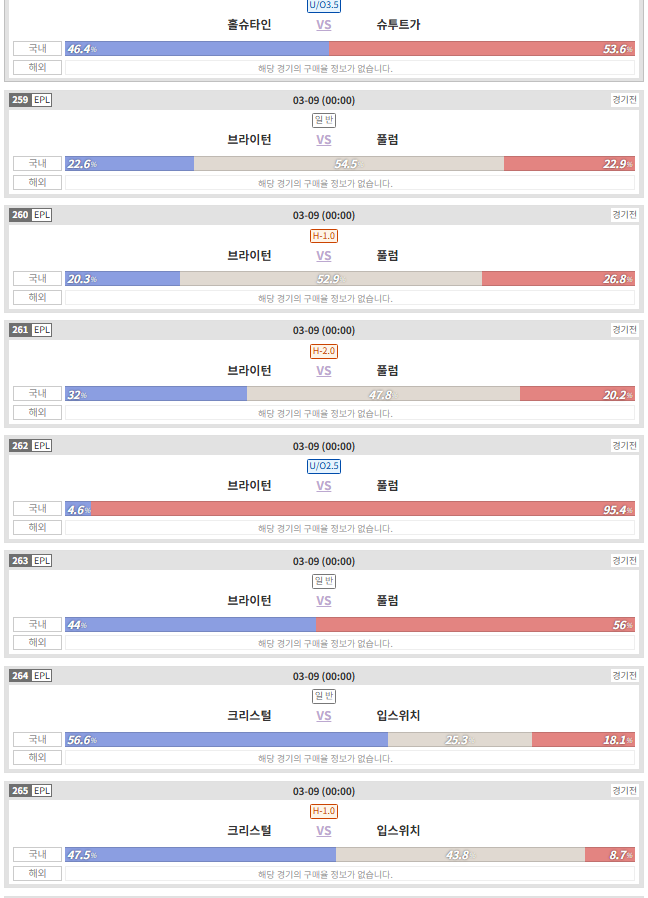Click the 일반 badge in match 263
The width and height of the screenshot is (648, 898).
pyautogui.click(x=324, y=581)
